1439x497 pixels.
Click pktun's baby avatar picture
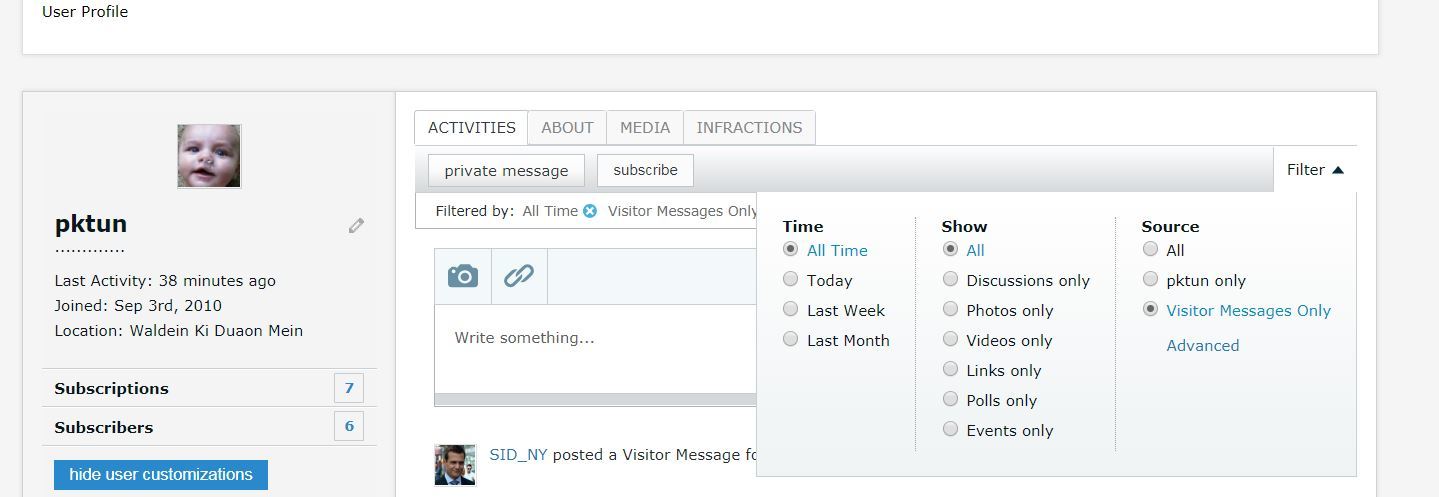coord(209,156)
